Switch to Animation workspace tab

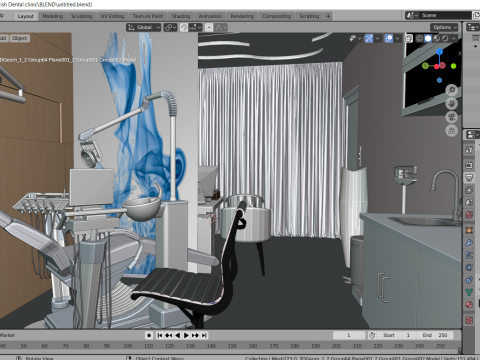coord(210,16)
